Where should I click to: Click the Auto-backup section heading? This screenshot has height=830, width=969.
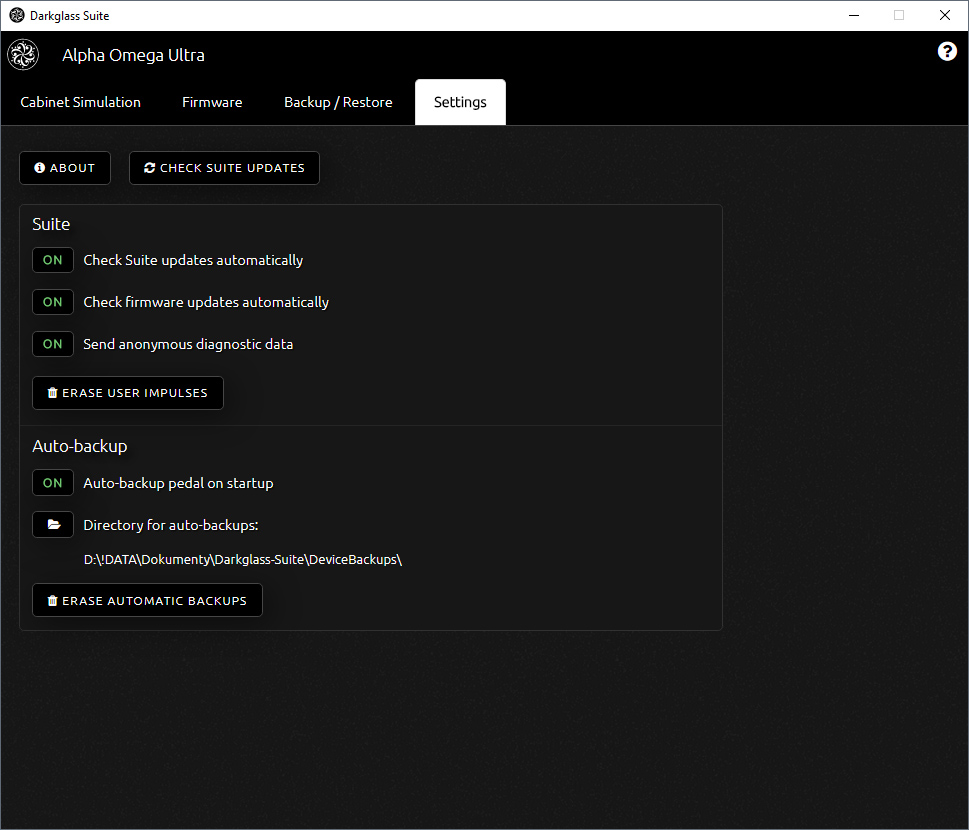tap(80, 446)
